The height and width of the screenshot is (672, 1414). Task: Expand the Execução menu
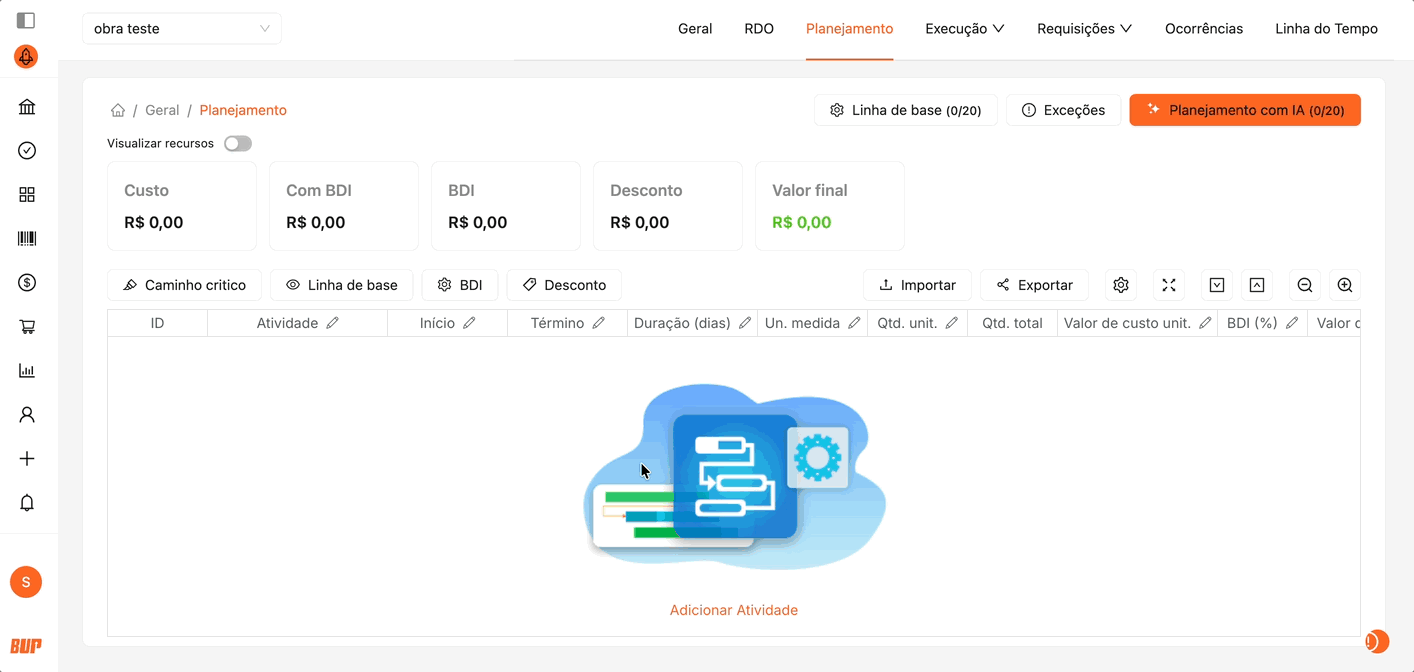964,29
